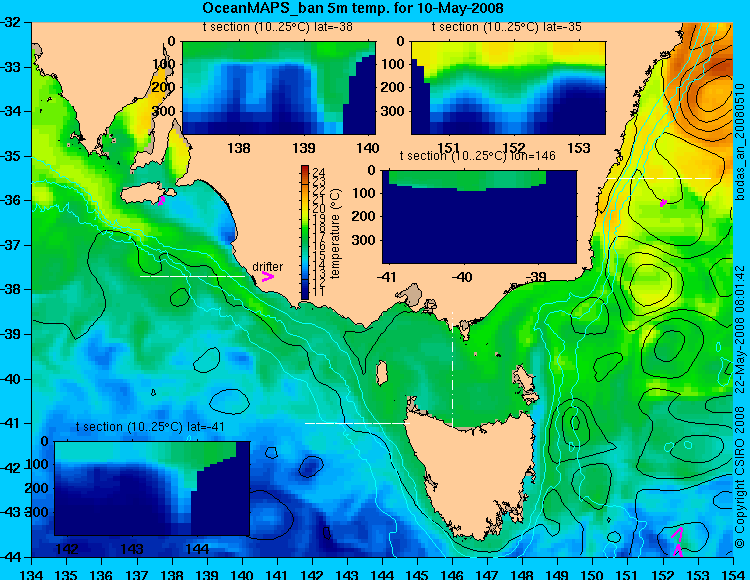Open the lon=146 temperature section plot
Viewport: 750px width, 580px height.
coord(479,217)
